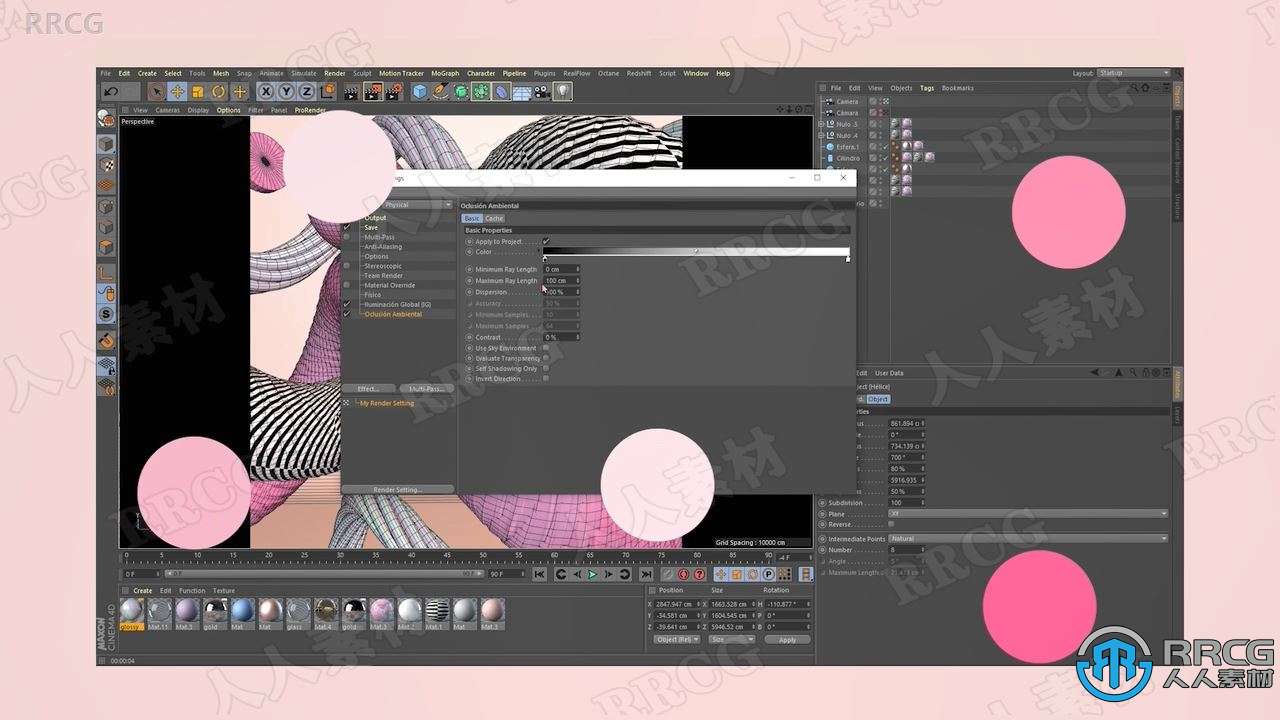Enable Use Sky Environment checkbox
The width and height of the screenshot is (1280, 720).
546,348
